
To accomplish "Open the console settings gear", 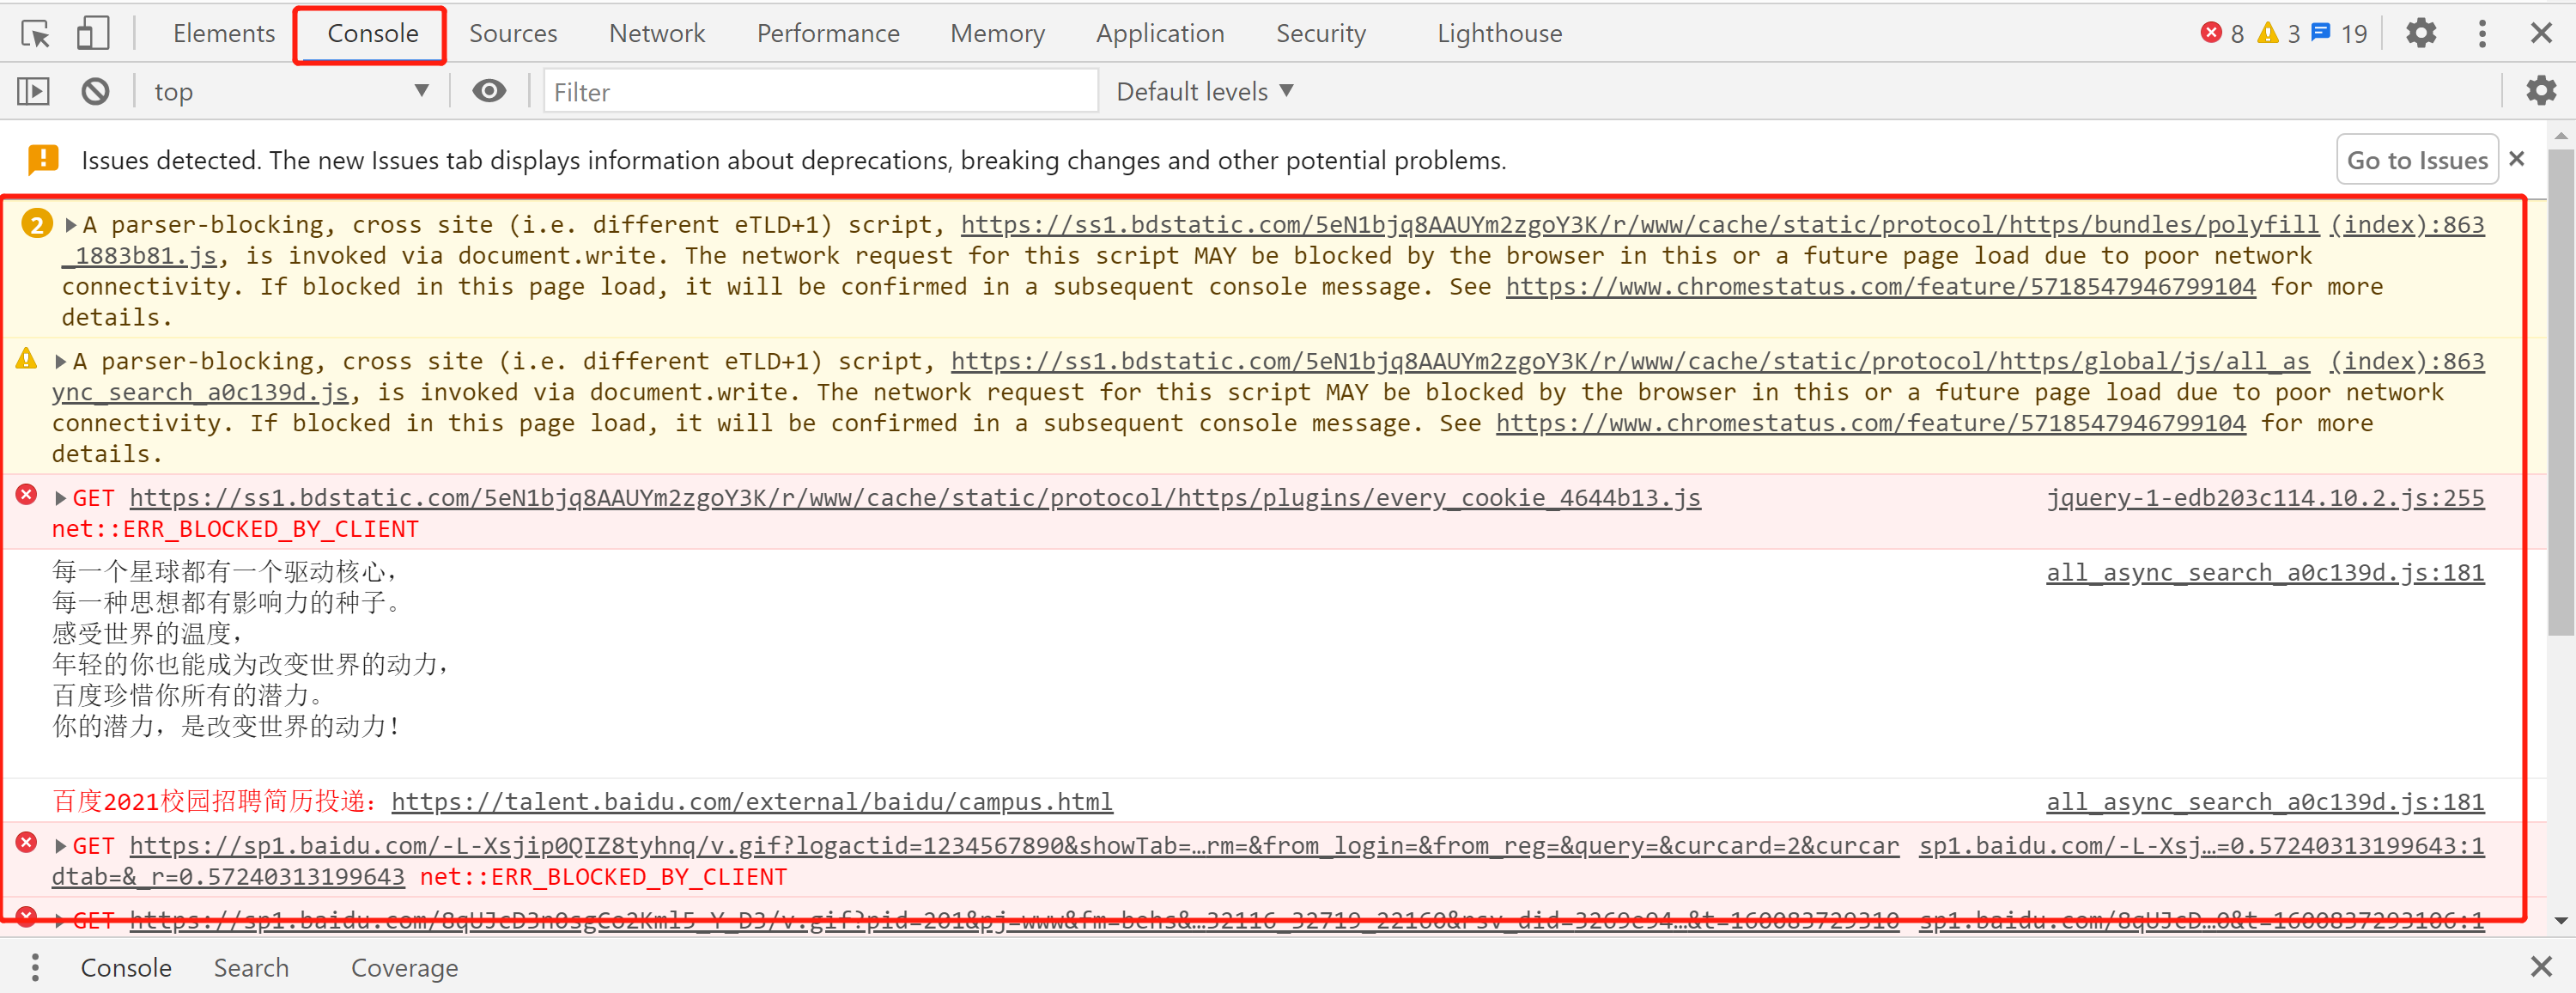I will [x=2540, y=92].
